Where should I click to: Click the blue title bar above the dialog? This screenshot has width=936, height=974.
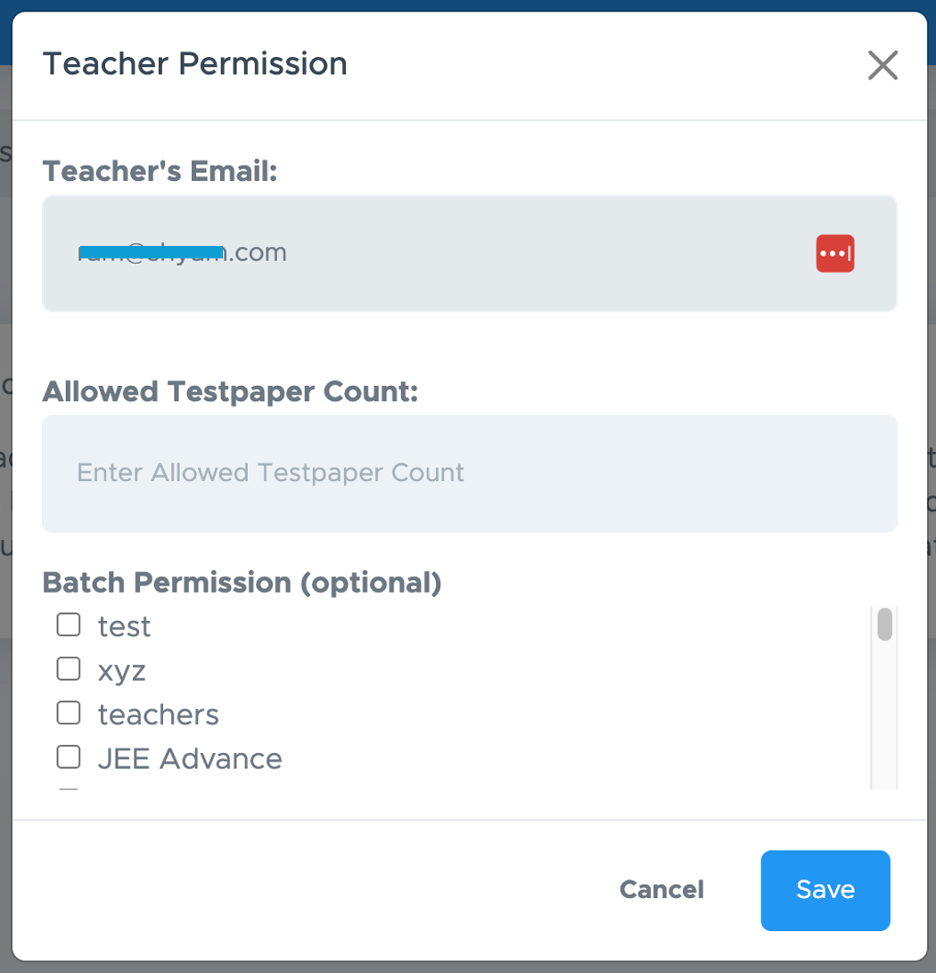(468, 6)
